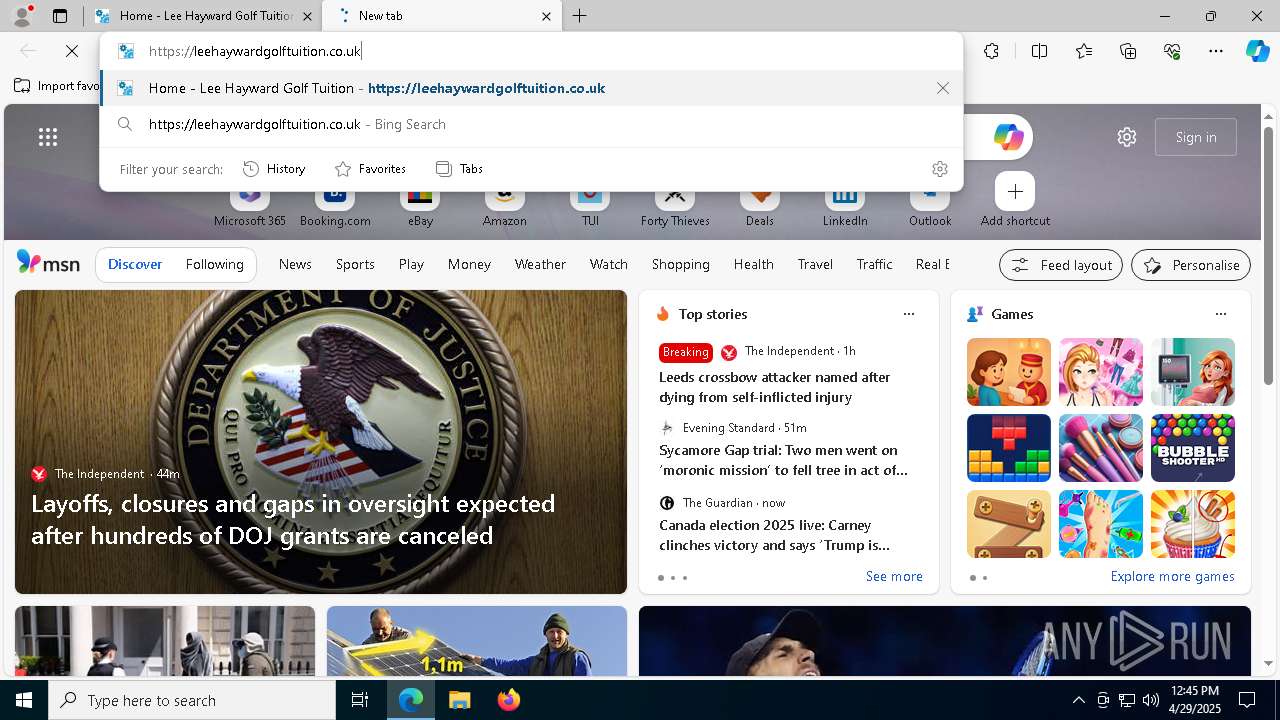The height and width of the screenshot is (720, 1280).
Task: Switch to the Lee Hayward Golf Tuition tab
Action: pyautogui.click(x=205, y=16)
